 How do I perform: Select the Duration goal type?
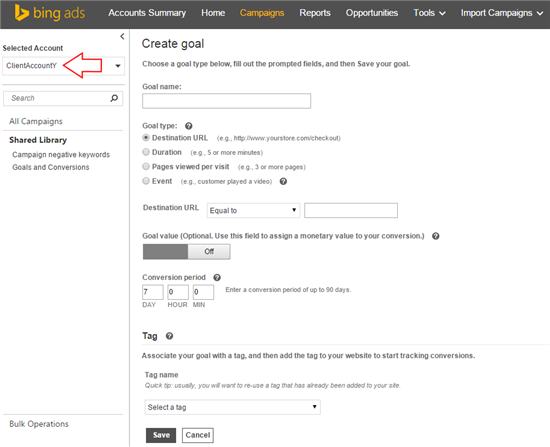146,152
